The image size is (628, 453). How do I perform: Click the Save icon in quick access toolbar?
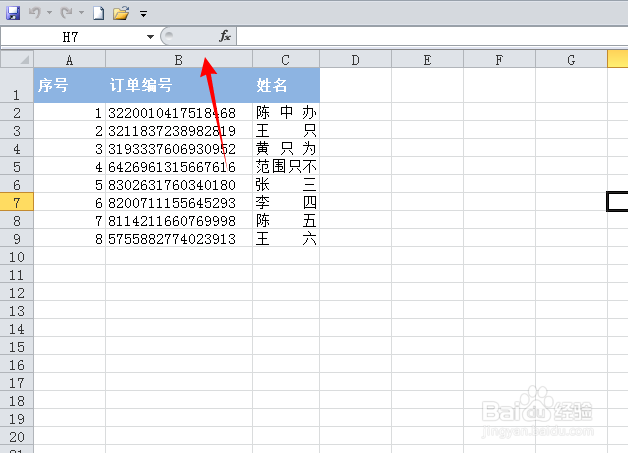pyautogui.click(x=13, y=13)
